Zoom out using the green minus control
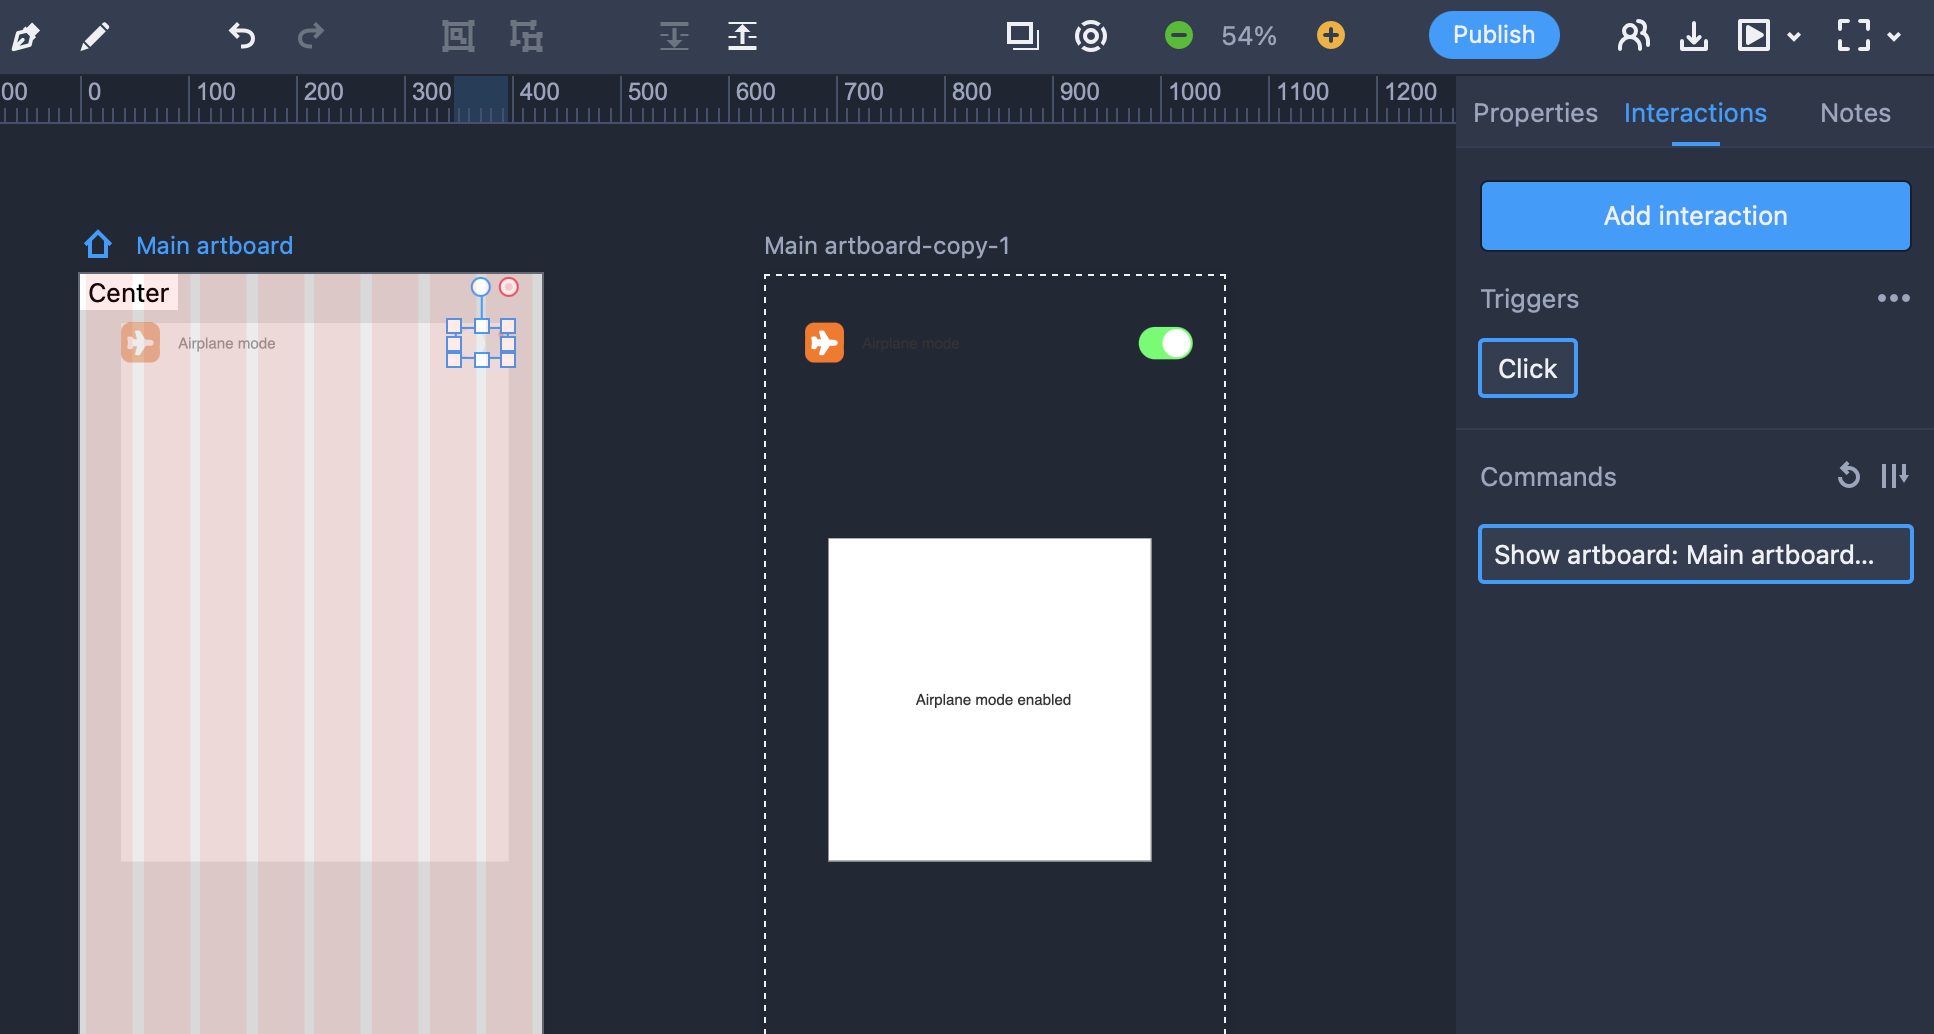 [1178, 35]
